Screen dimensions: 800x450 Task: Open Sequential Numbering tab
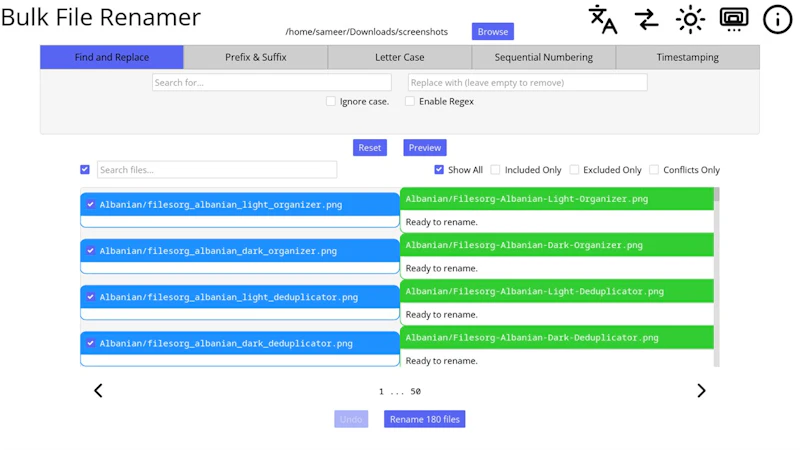pos(543,57)
